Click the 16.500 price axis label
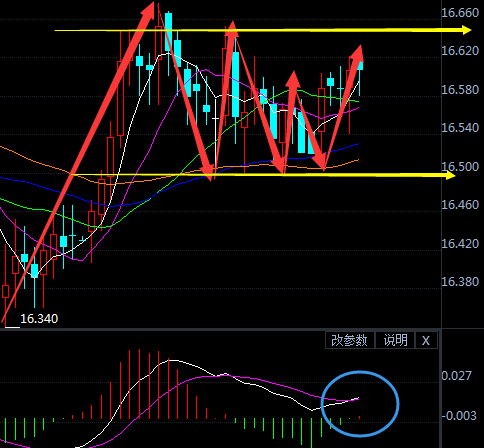The height and width of the screenshot is (448, 484). 460,166
